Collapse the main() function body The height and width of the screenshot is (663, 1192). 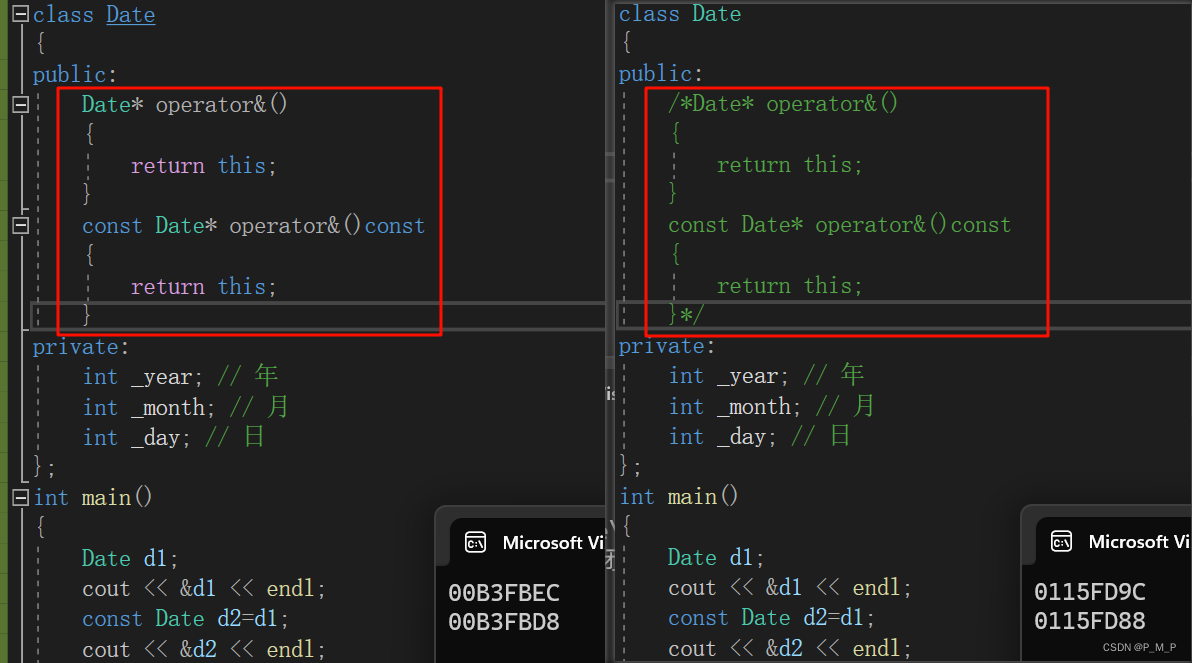pos(20,497)
